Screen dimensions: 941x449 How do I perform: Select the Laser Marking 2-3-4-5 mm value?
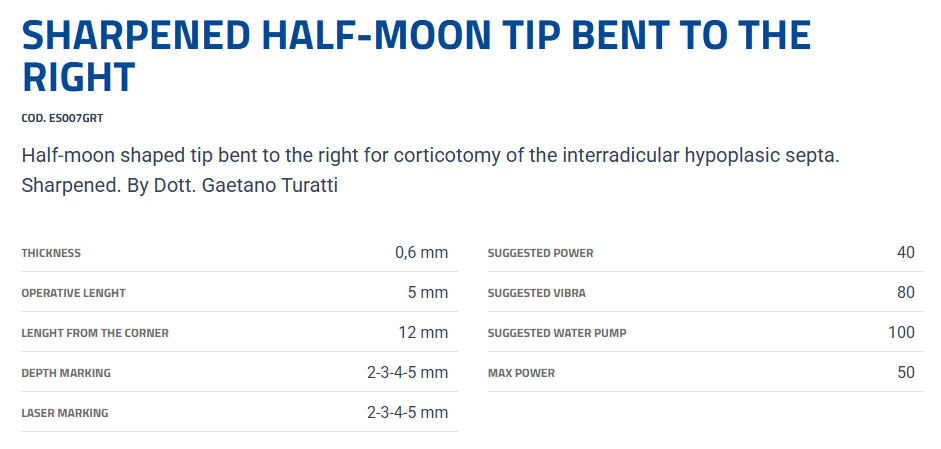(407, 413)
